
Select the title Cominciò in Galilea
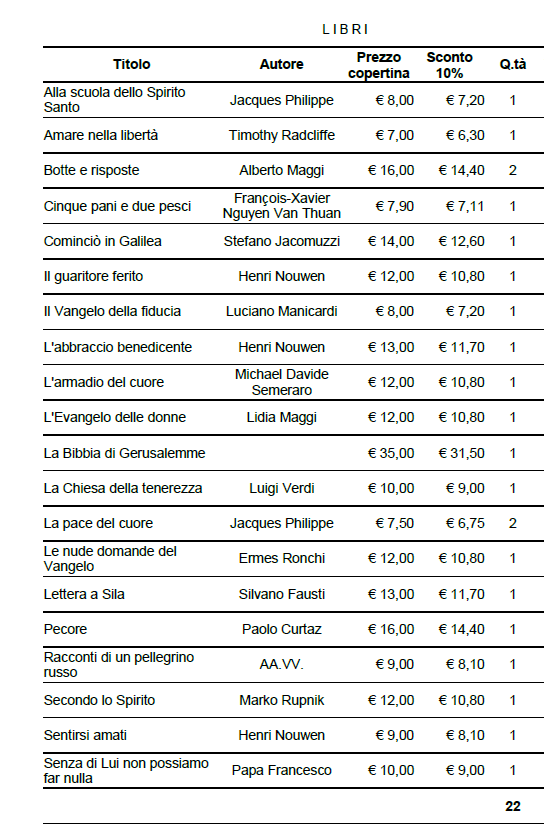click(103, 241)
